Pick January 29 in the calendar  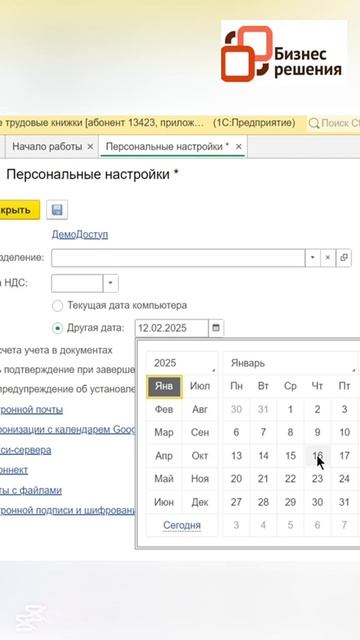click(290, 502)
